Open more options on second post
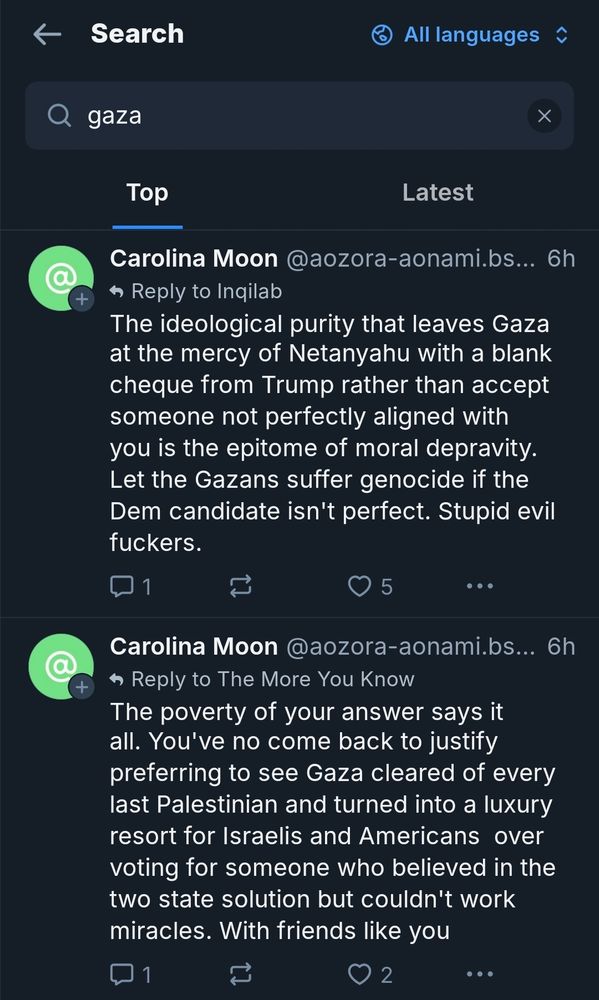 (480, 974)
